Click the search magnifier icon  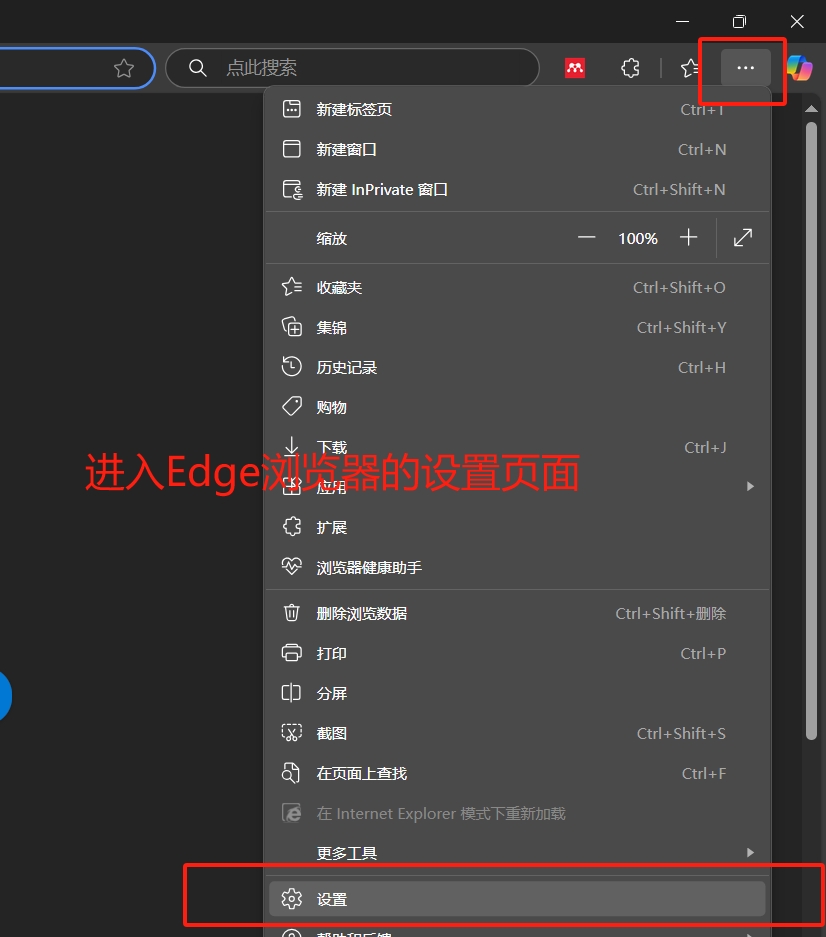(x=198, y=68)
